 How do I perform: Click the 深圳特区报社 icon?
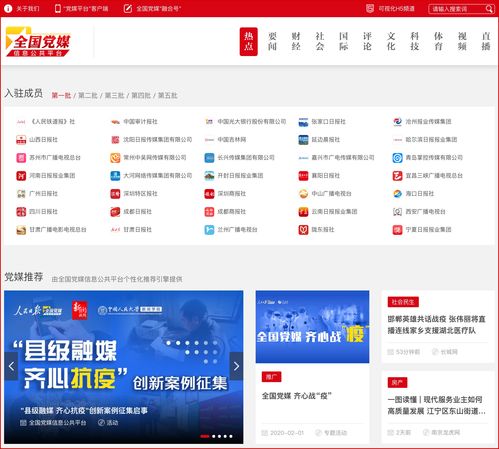(x=115, y=194)
